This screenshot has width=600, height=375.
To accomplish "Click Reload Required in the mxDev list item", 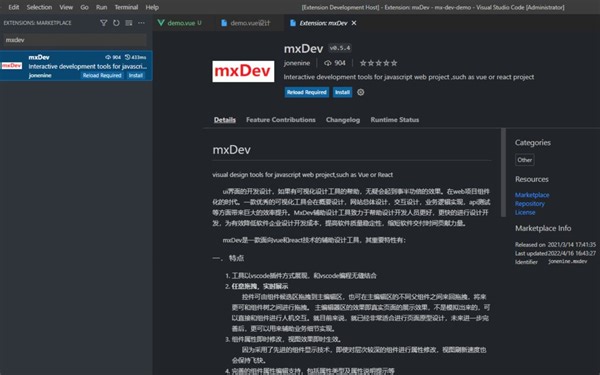I will pos(102,75).
